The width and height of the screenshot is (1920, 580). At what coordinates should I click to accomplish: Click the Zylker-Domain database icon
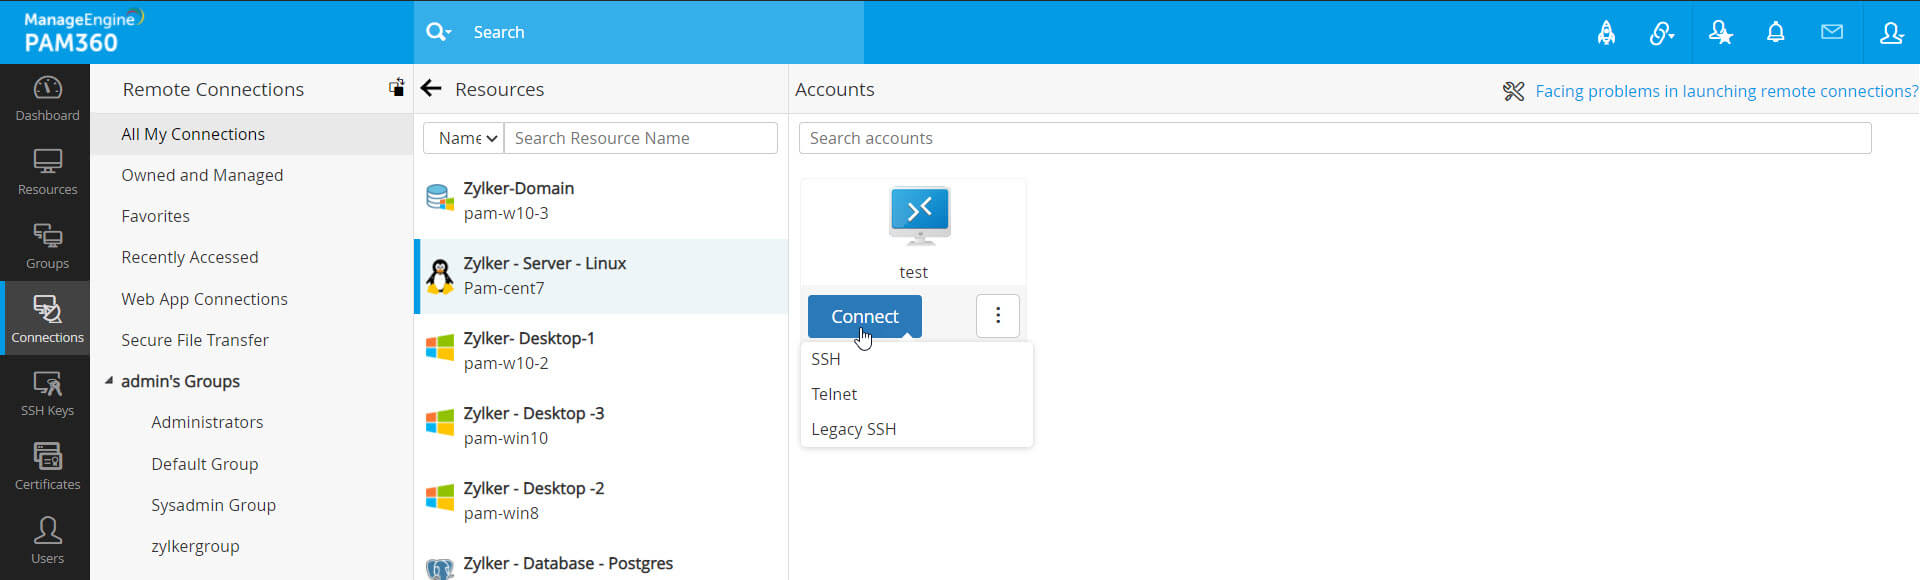coord(440,198)
